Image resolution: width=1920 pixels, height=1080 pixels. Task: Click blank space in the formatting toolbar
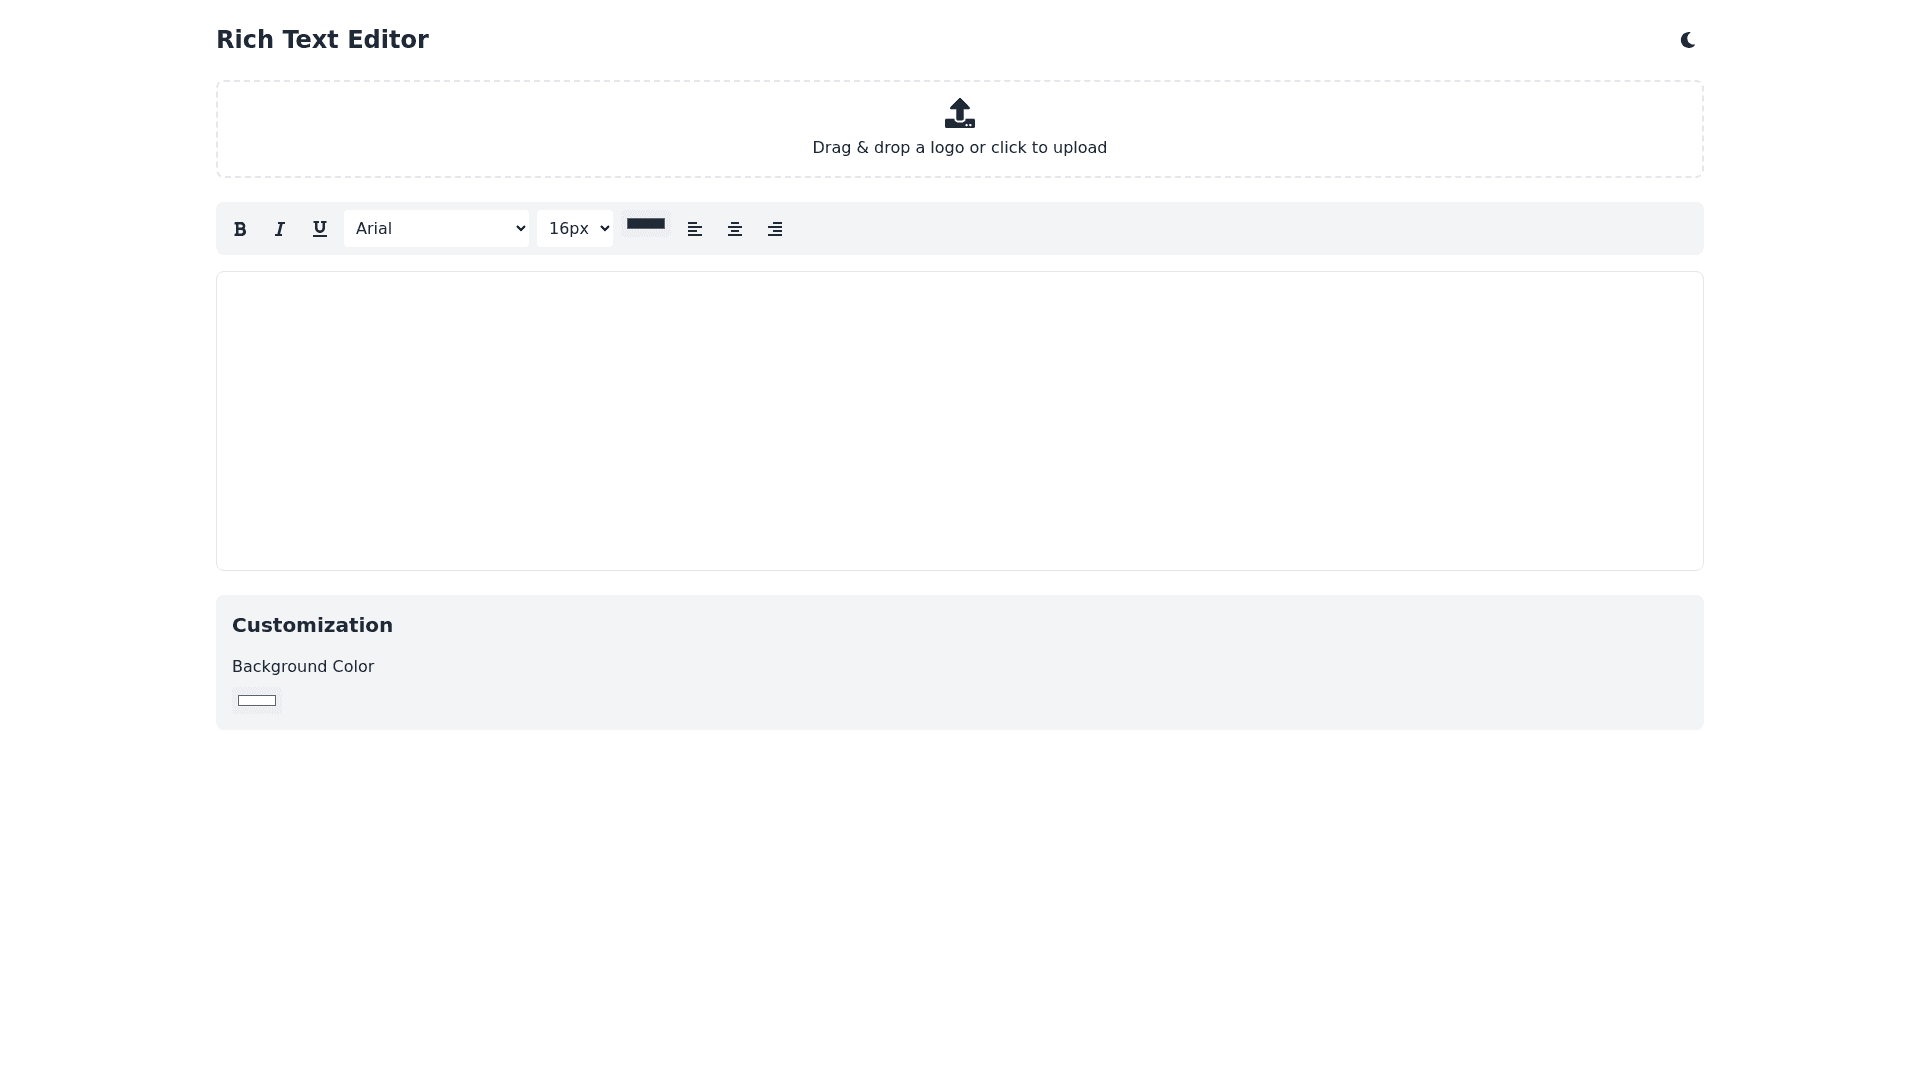[1240, 229]
